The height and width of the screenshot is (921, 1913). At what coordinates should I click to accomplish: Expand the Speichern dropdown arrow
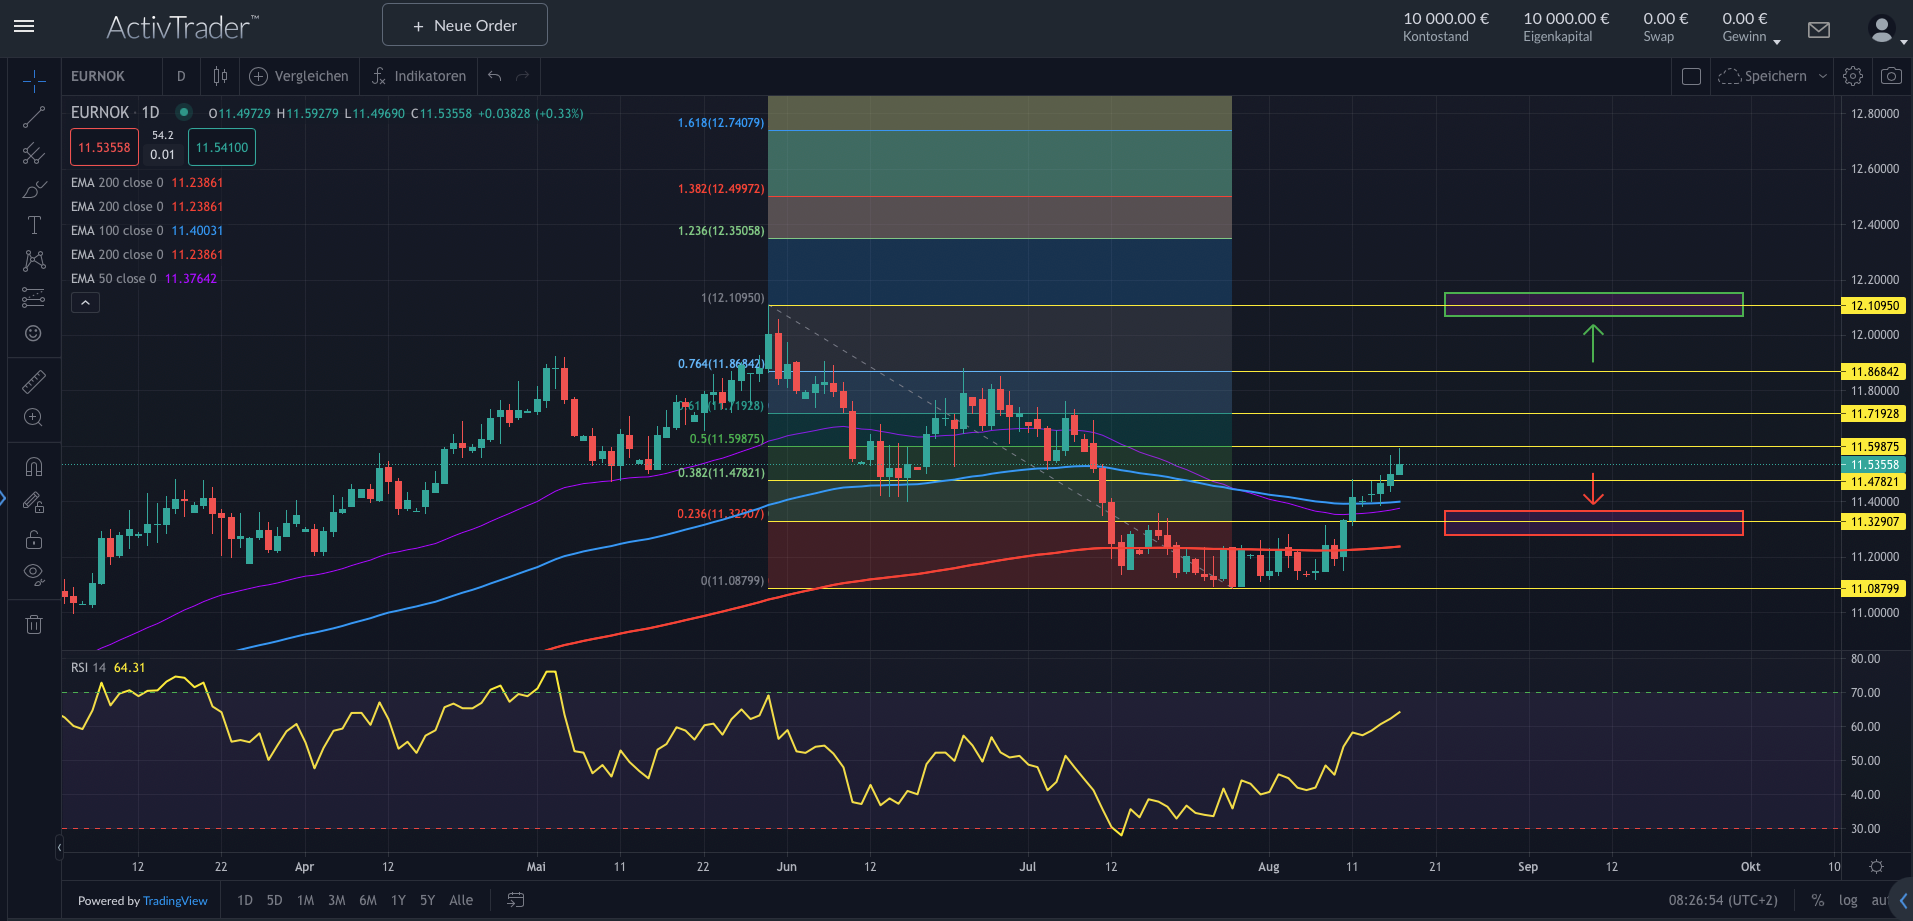point(1822,76)
